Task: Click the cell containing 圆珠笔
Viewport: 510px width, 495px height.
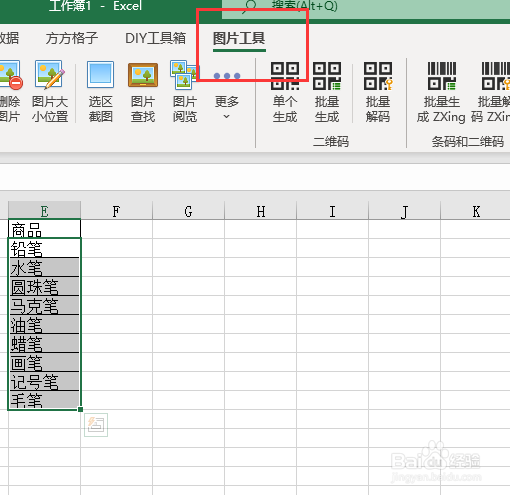Action: 44,286
